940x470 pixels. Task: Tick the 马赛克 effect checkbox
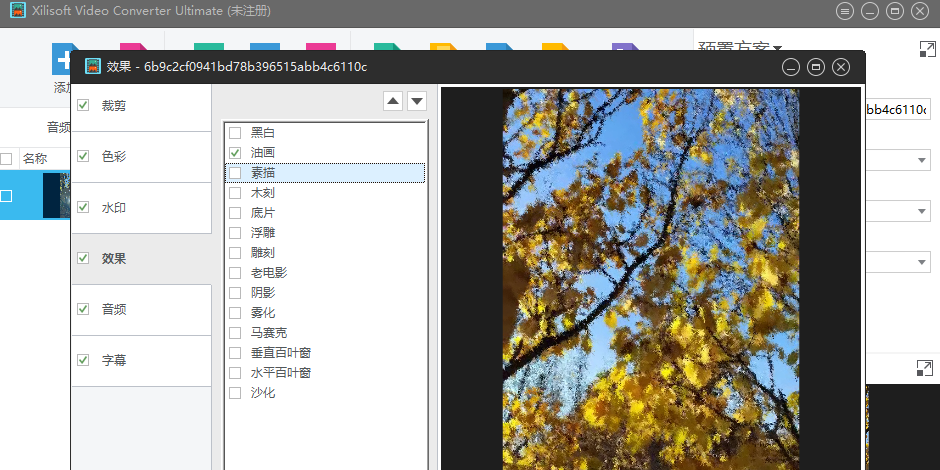coord(235,333)
